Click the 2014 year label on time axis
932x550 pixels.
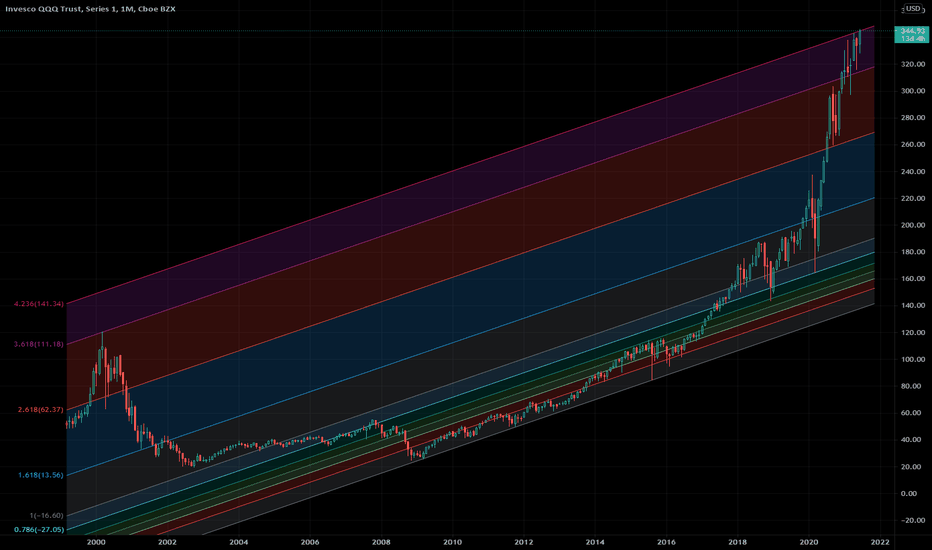(595, 542)
